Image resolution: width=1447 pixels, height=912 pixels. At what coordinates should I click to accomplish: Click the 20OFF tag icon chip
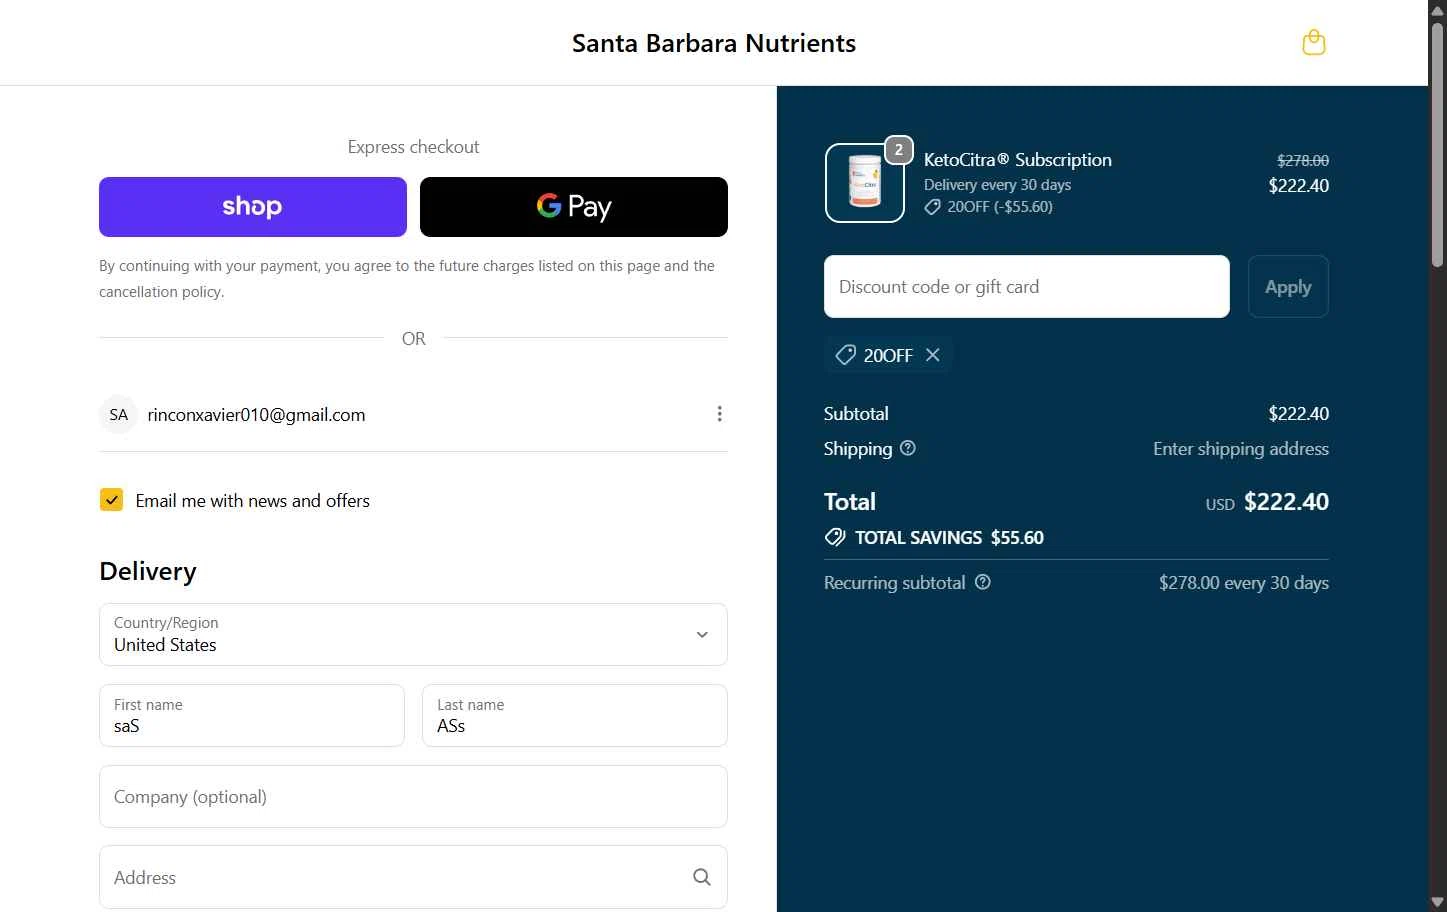click(846, 355)
